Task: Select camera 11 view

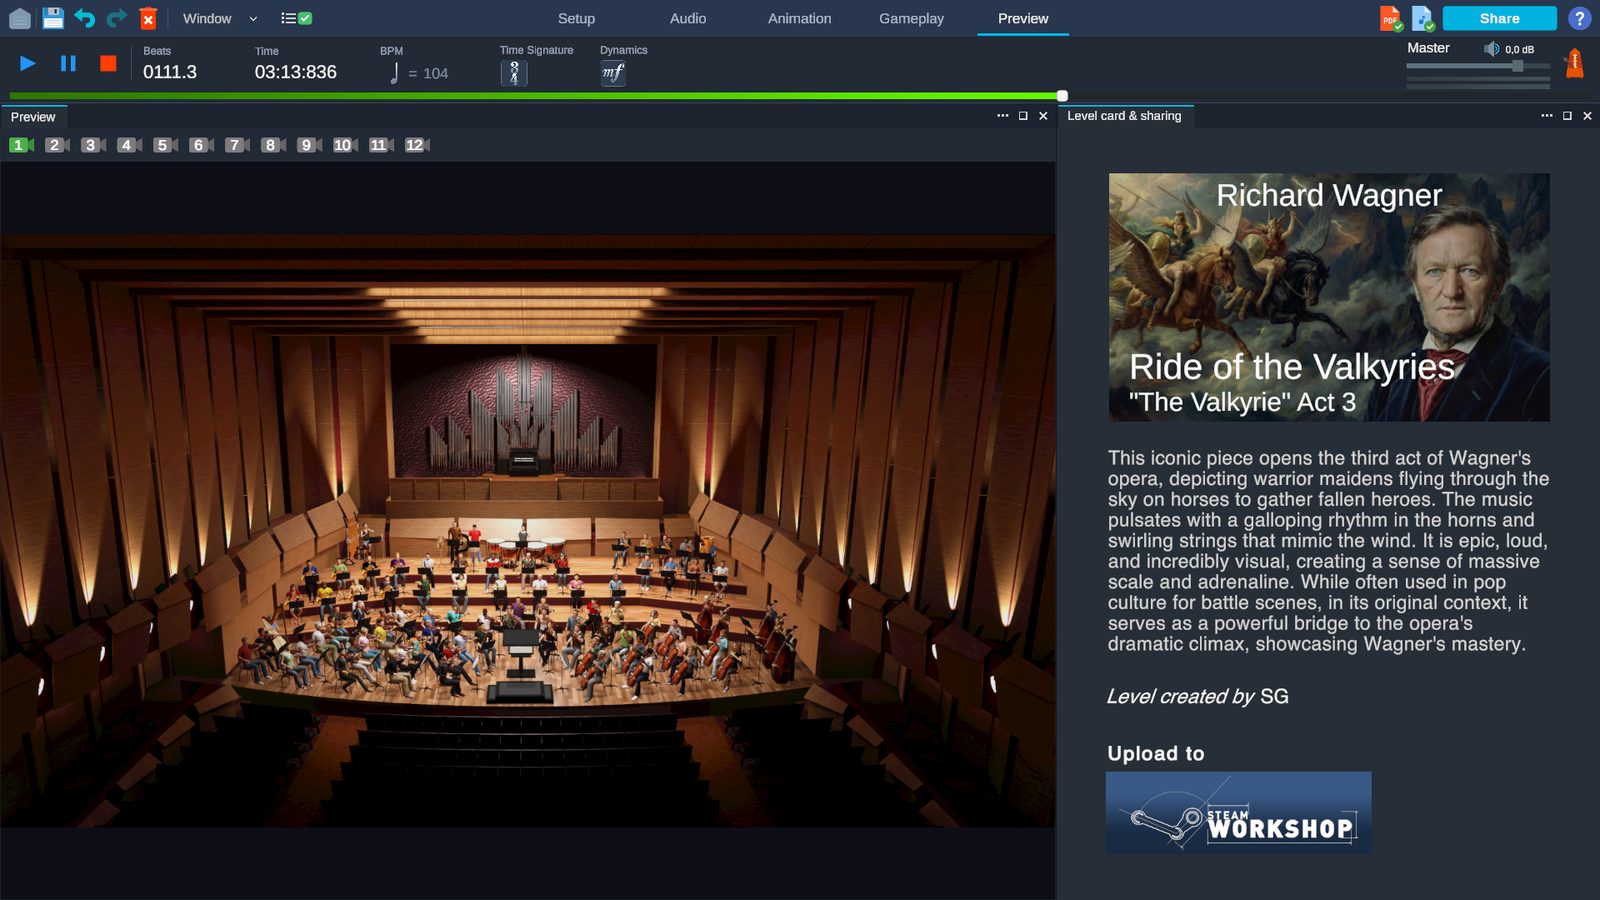Action: [381, 145]
